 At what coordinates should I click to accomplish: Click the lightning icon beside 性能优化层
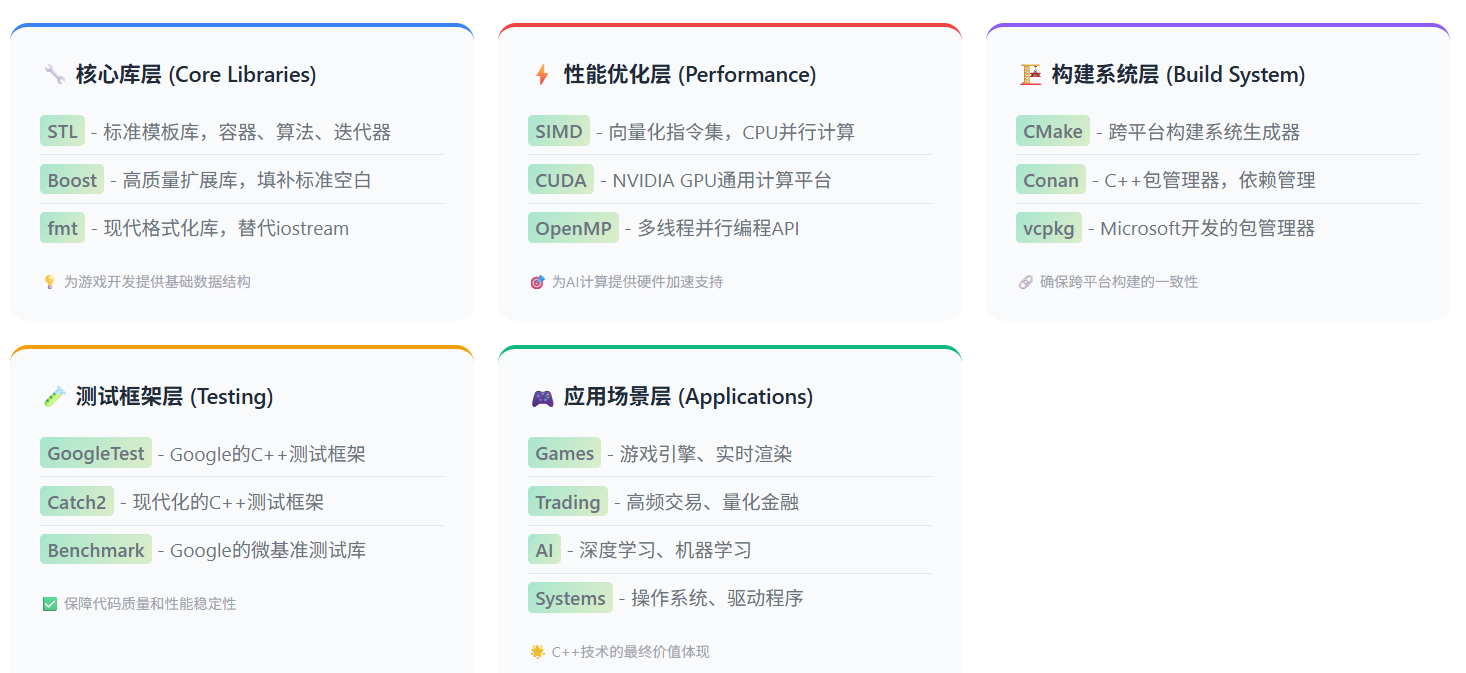[542, 75]
